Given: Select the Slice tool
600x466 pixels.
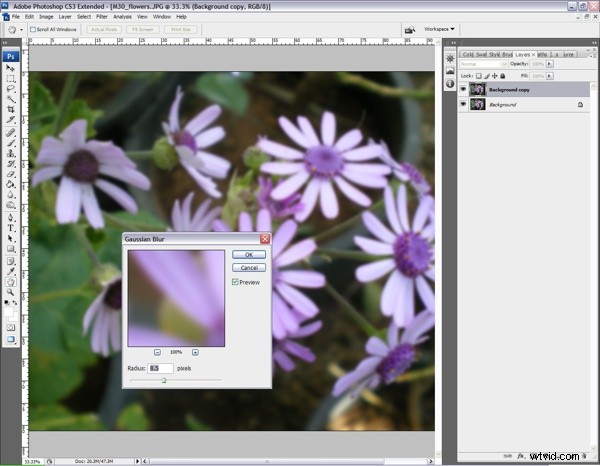Looking at the screenshot, I should 10,120.
